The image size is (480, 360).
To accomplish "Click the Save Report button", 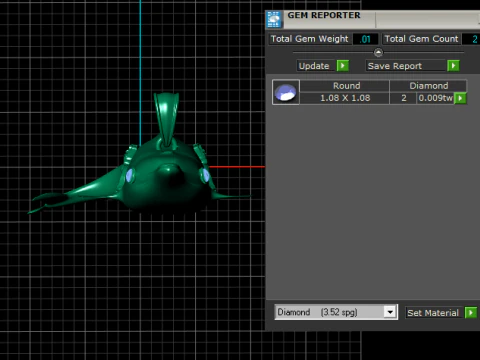I will pyautogui.click(x=406, y=66).
